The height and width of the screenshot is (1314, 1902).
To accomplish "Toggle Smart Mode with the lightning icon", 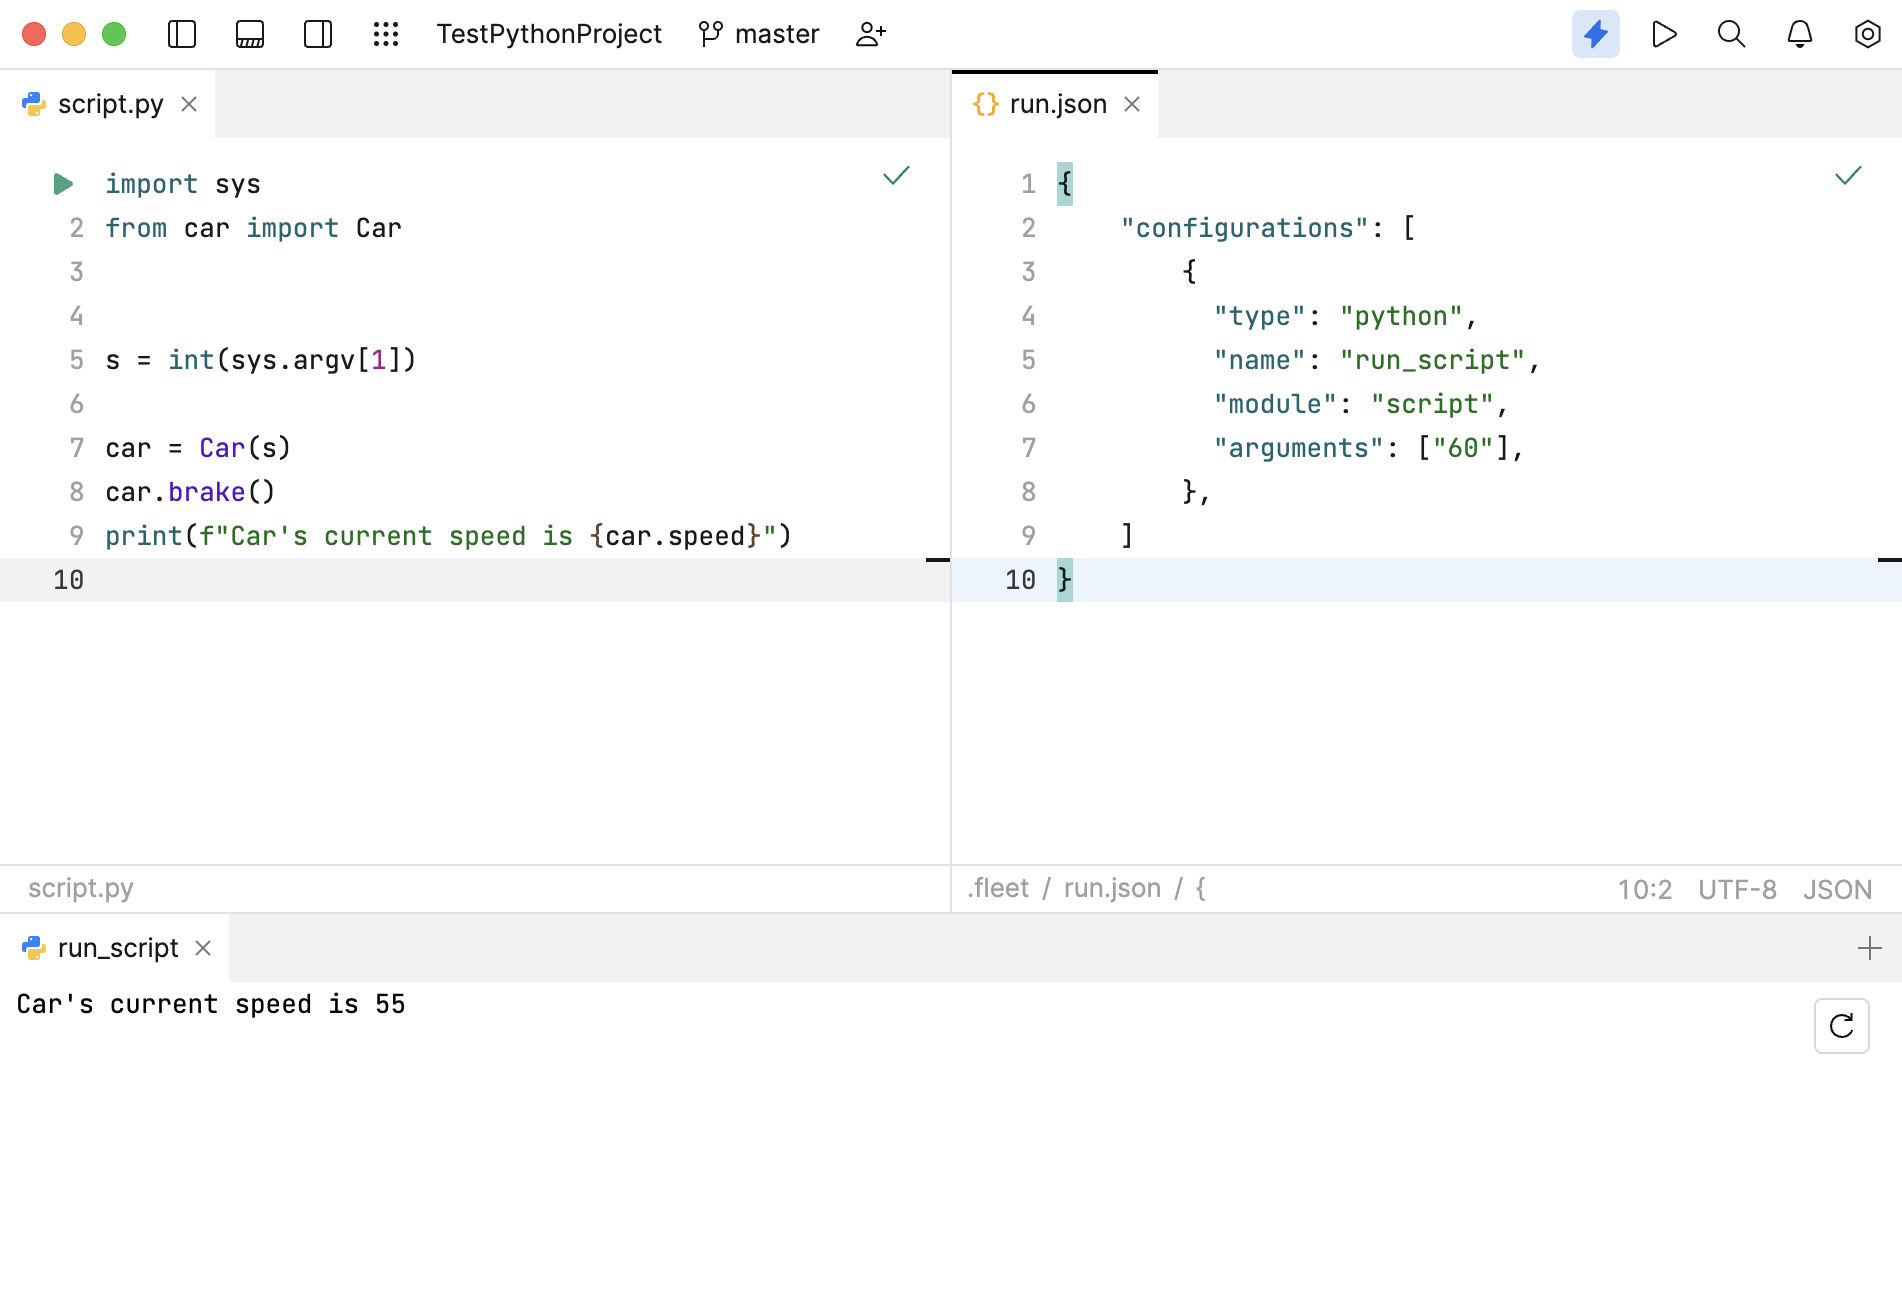I will (1595, 33).
